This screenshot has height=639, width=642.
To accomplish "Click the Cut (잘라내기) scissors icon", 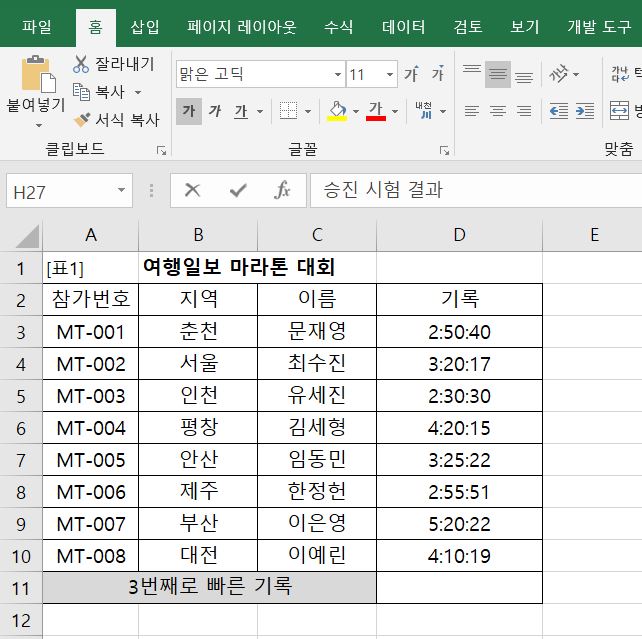I will click(81, 64).
